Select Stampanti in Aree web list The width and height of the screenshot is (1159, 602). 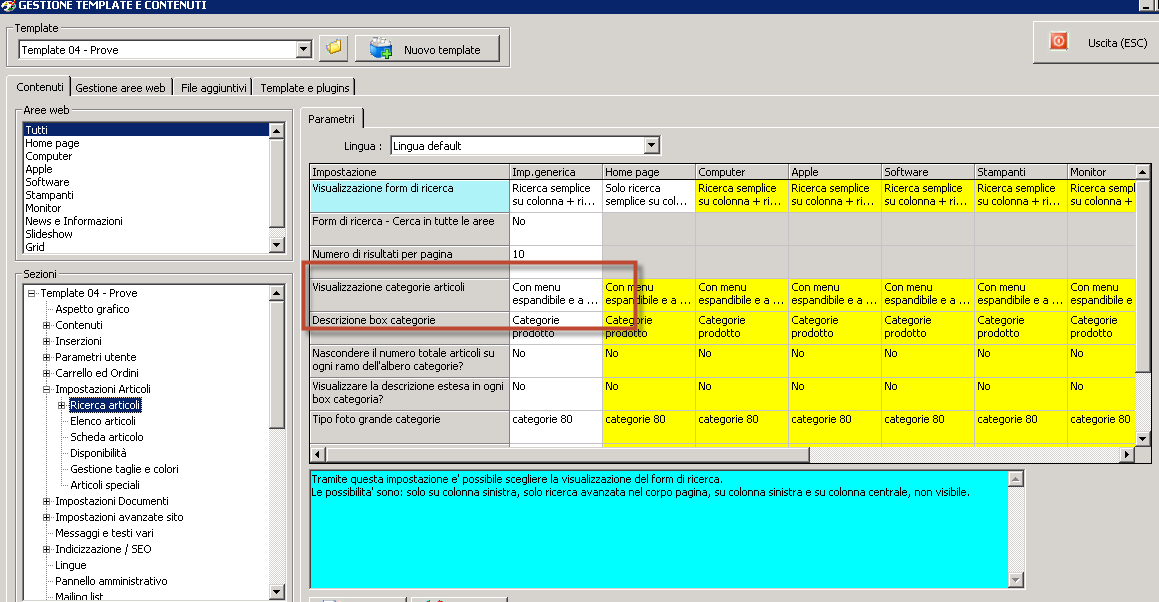(x=49, y=195)
